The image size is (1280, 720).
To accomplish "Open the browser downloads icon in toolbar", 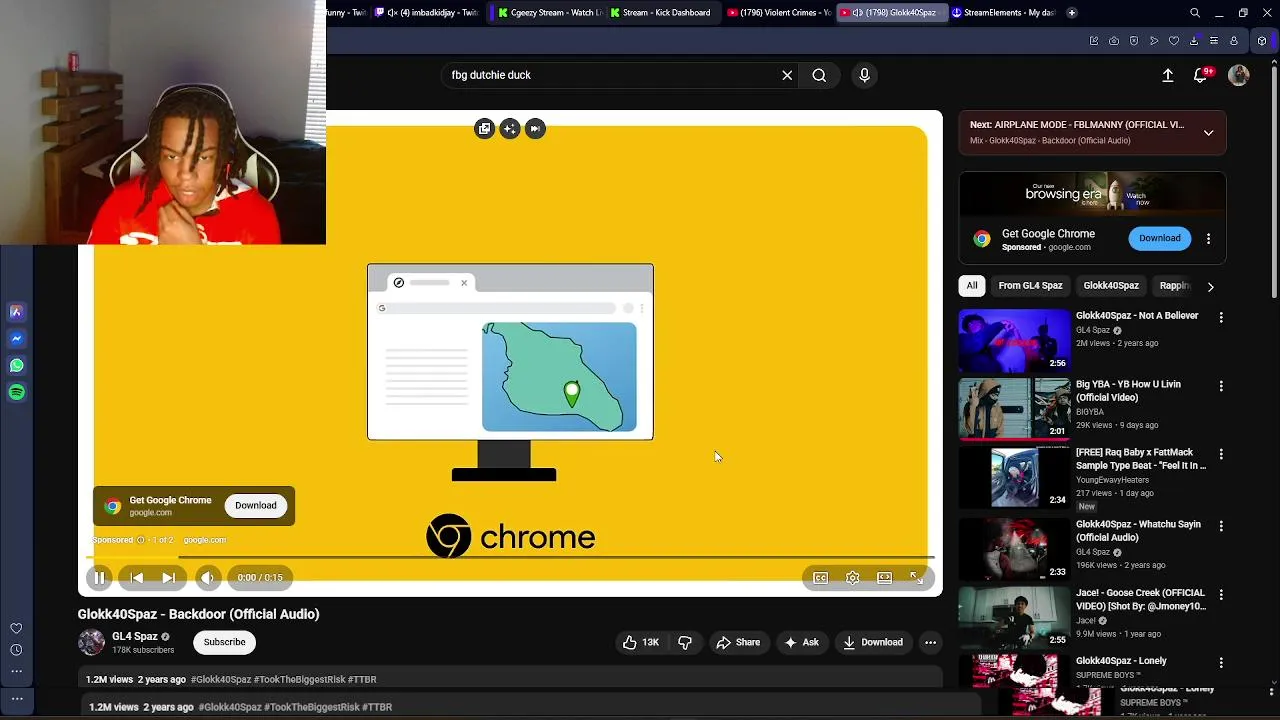I will pos(1194,41).
